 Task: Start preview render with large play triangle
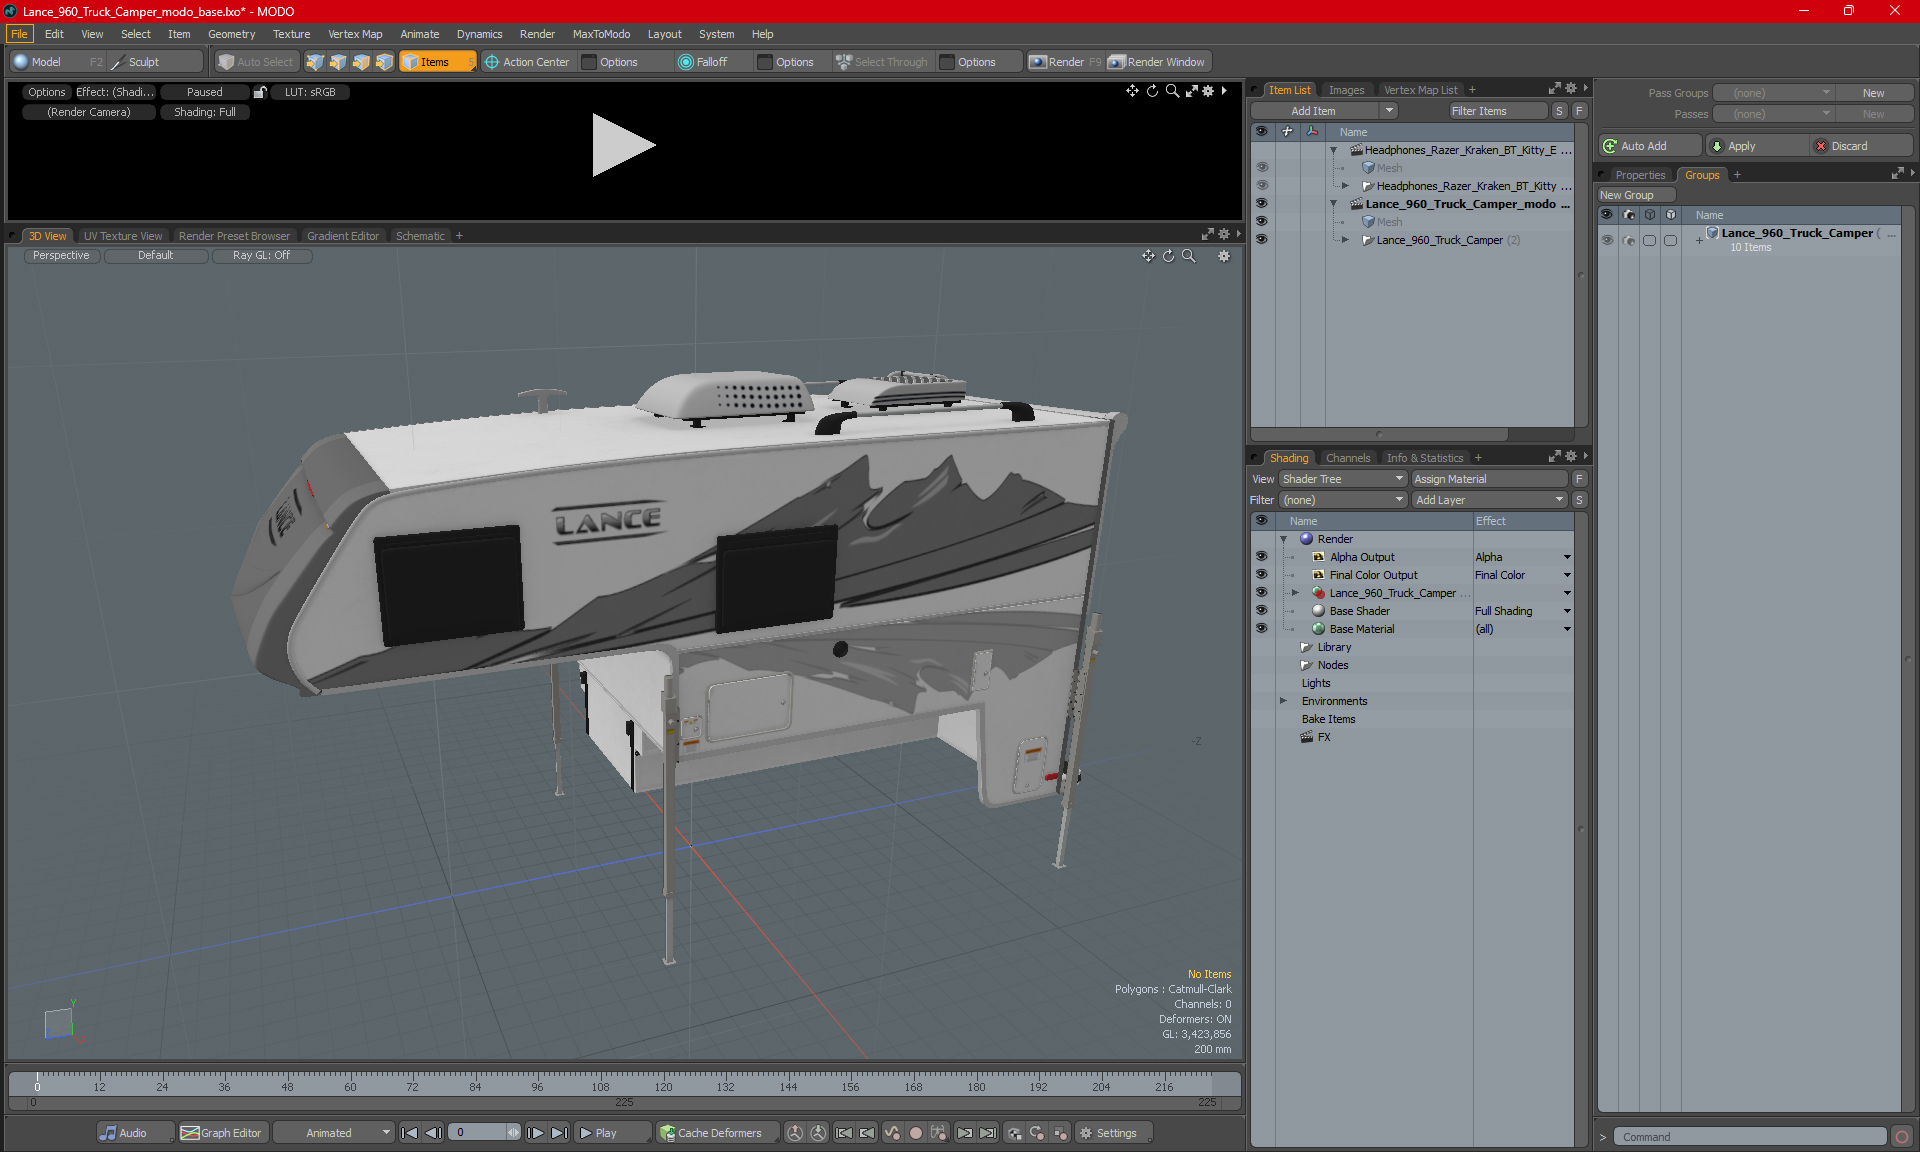[622, 145]
